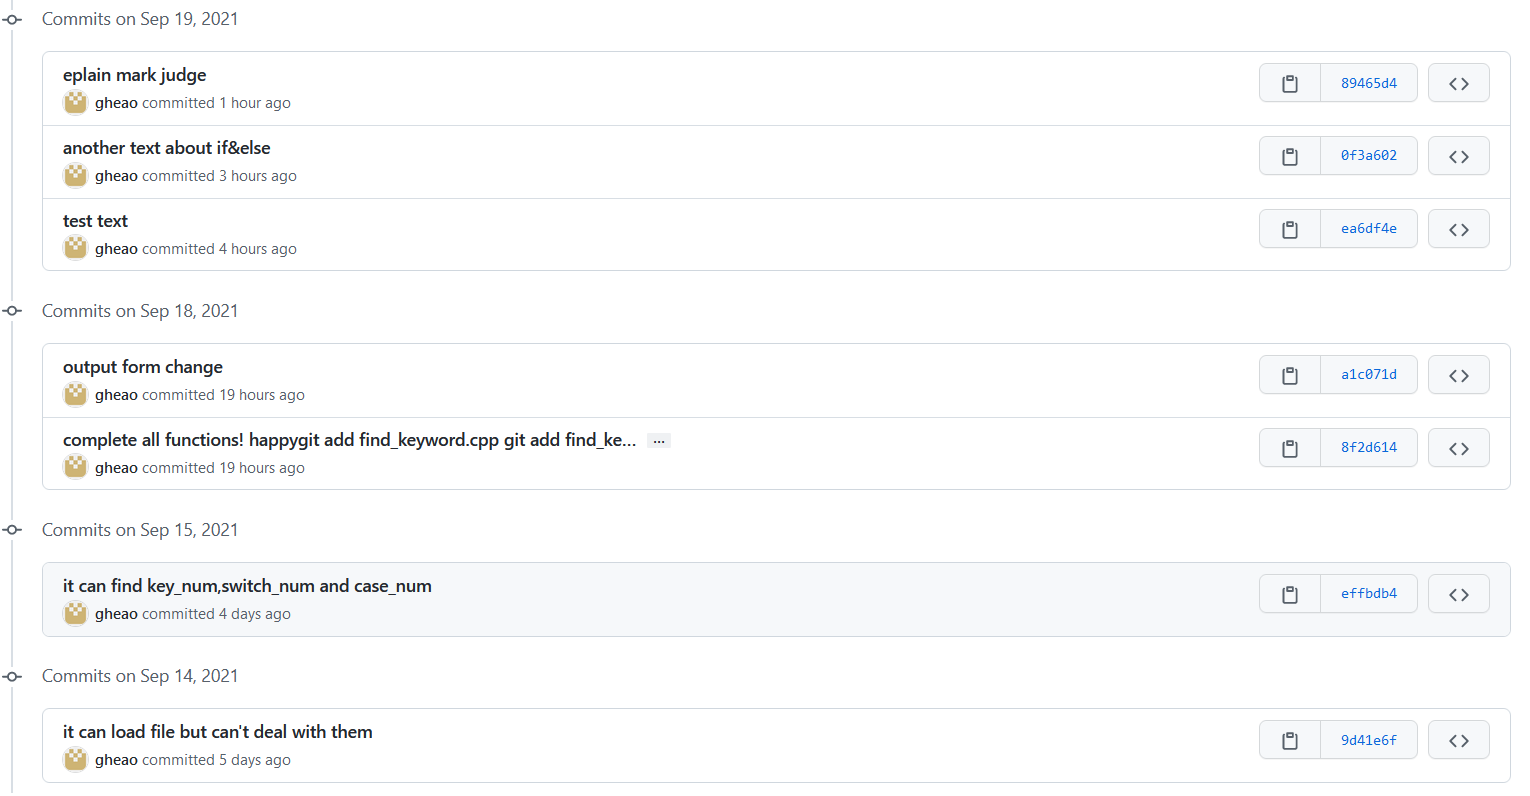Copy full SHA for commit 89465d4
This screenshot has height=796, width=1530.
tap(1289, 83)
